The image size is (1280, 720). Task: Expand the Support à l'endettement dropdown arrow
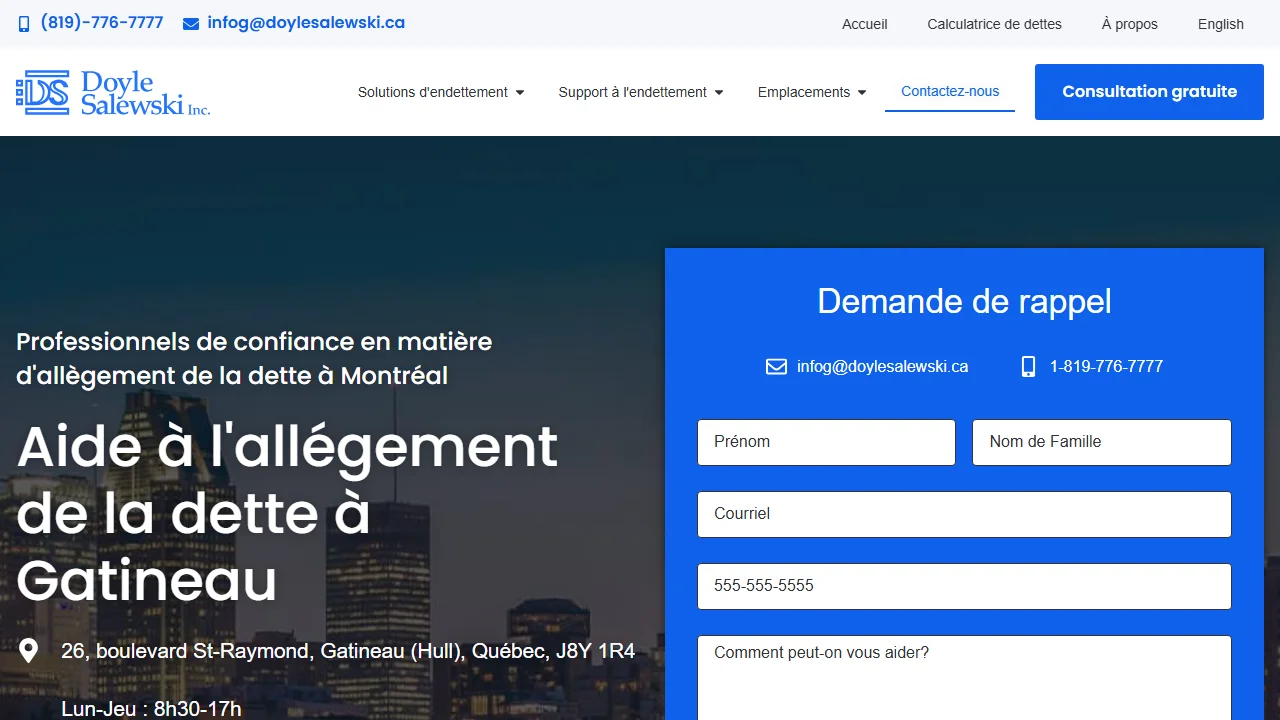[x=719, y=92]
